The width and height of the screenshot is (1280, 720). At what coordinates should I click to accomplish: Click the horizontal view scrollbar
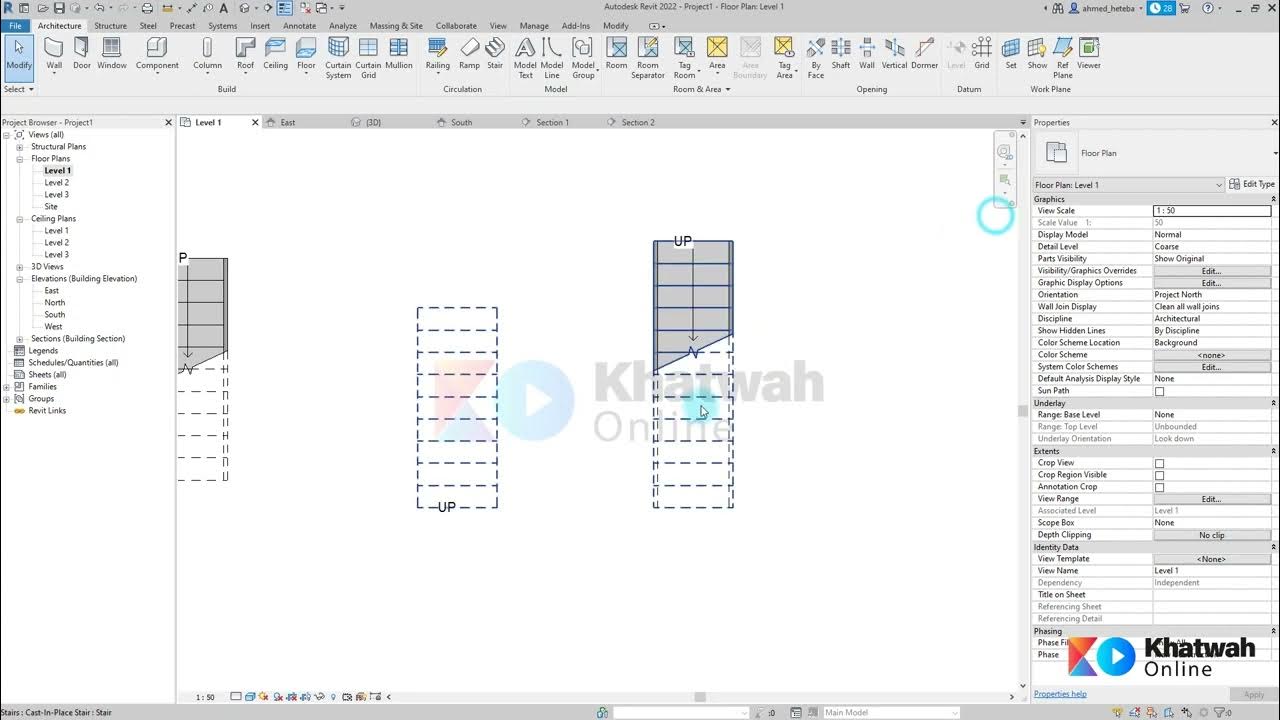[700, 697]
